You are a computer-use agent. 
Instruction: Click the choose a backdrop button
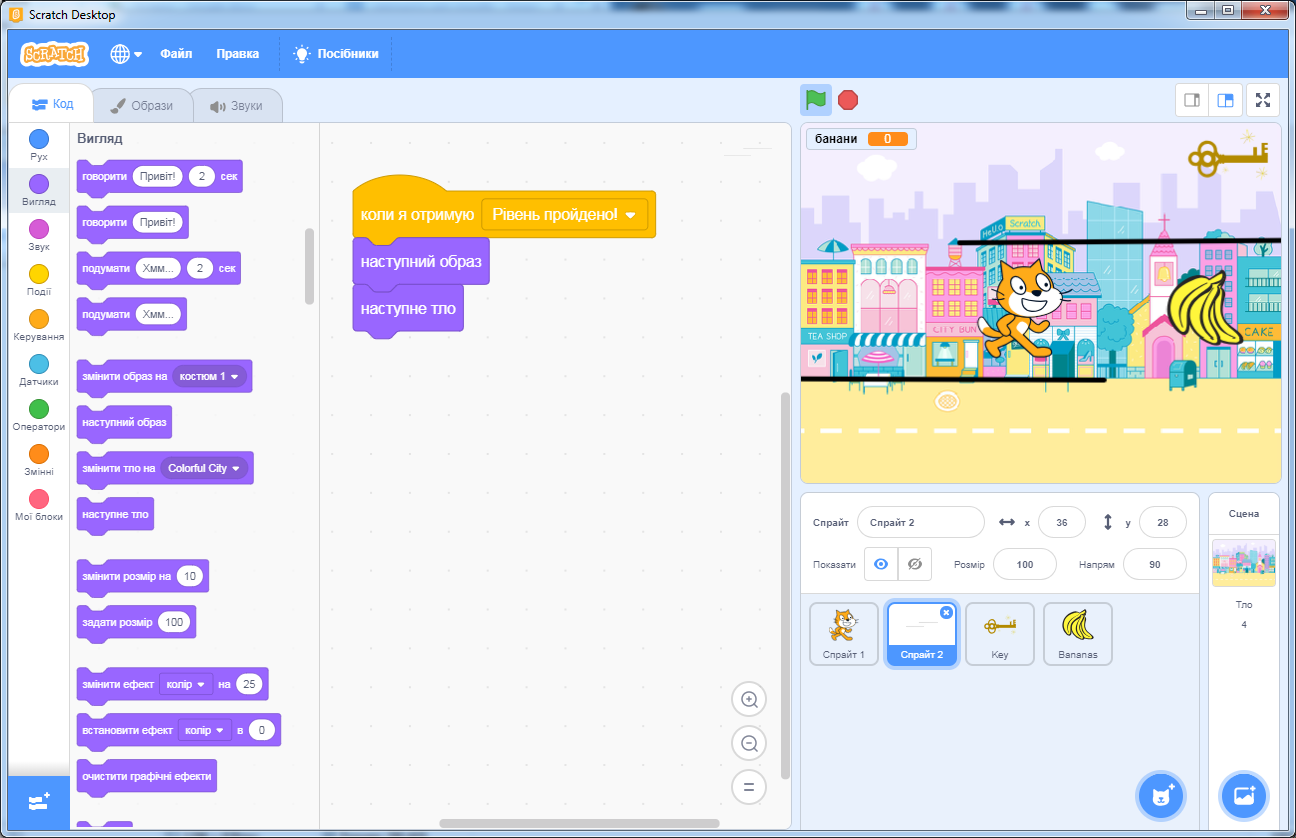click(1244, 796)
